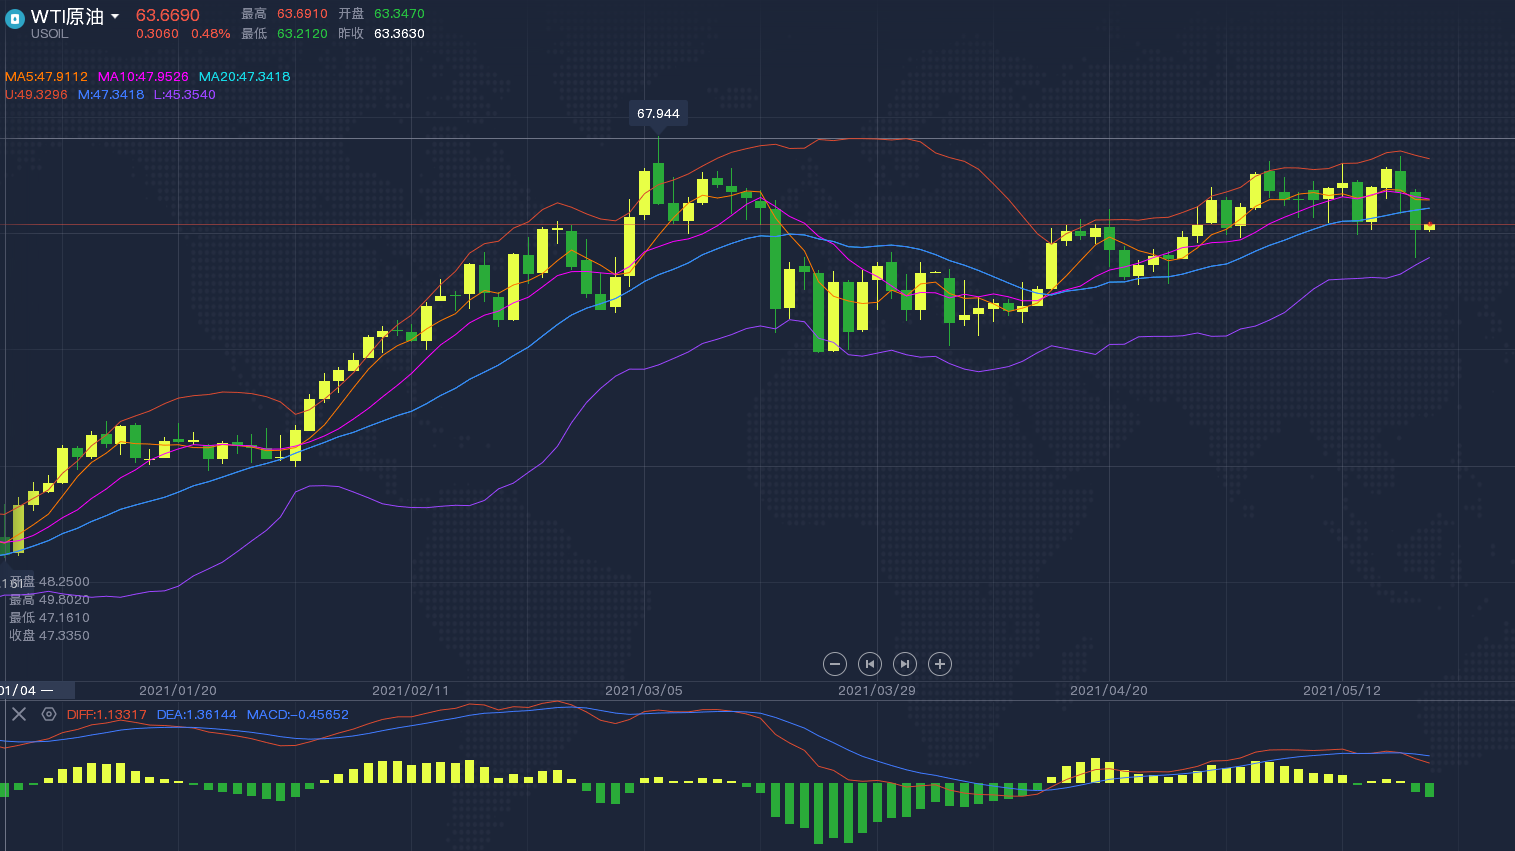Viewport: 1515px width, 851px height.
Task: Select the Bollinger upper band U:49.3296 label
Action: [36, 95]
